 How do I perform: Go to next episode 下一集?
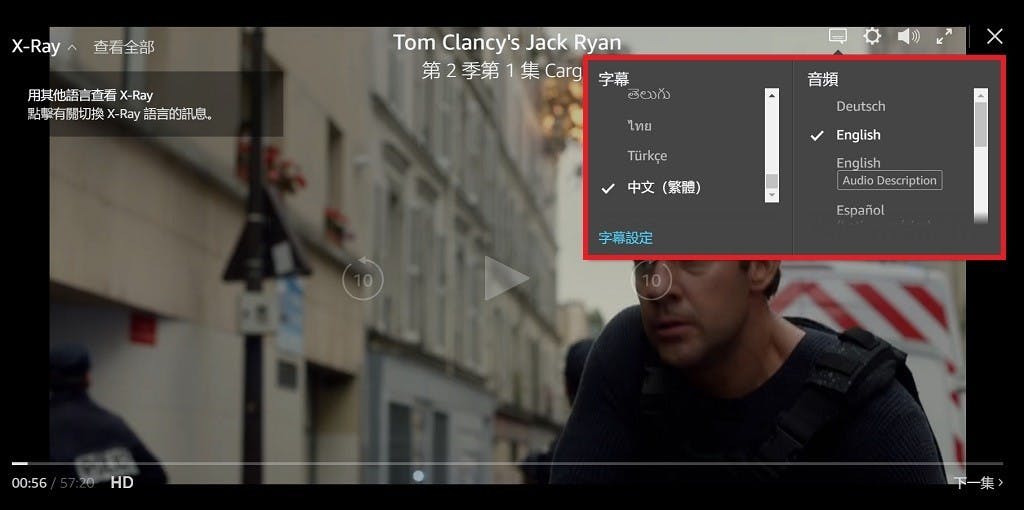click(978, 483)
